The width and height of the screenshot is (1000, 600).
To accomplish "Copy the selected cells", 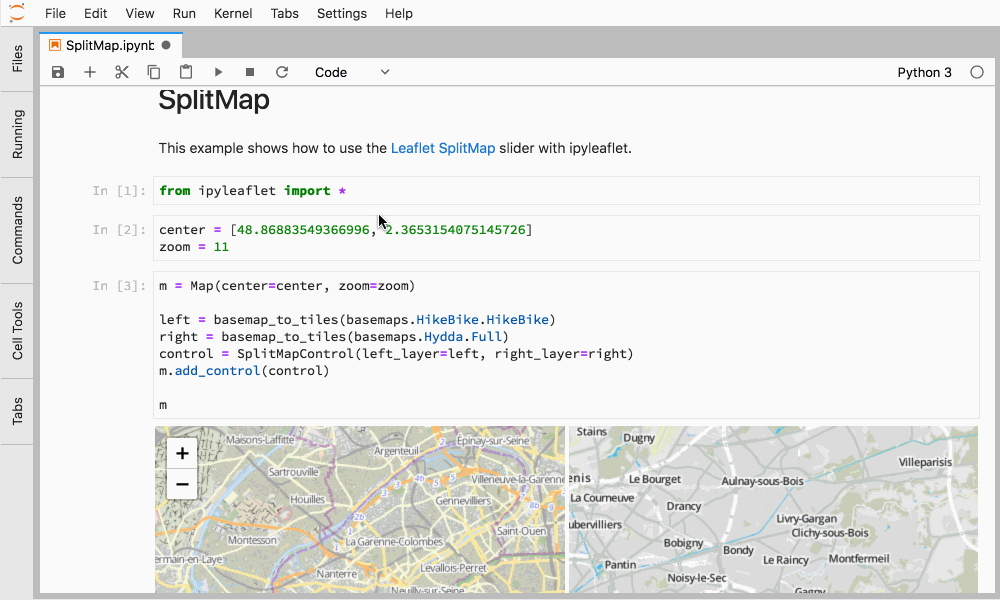I will click(154, 72).
